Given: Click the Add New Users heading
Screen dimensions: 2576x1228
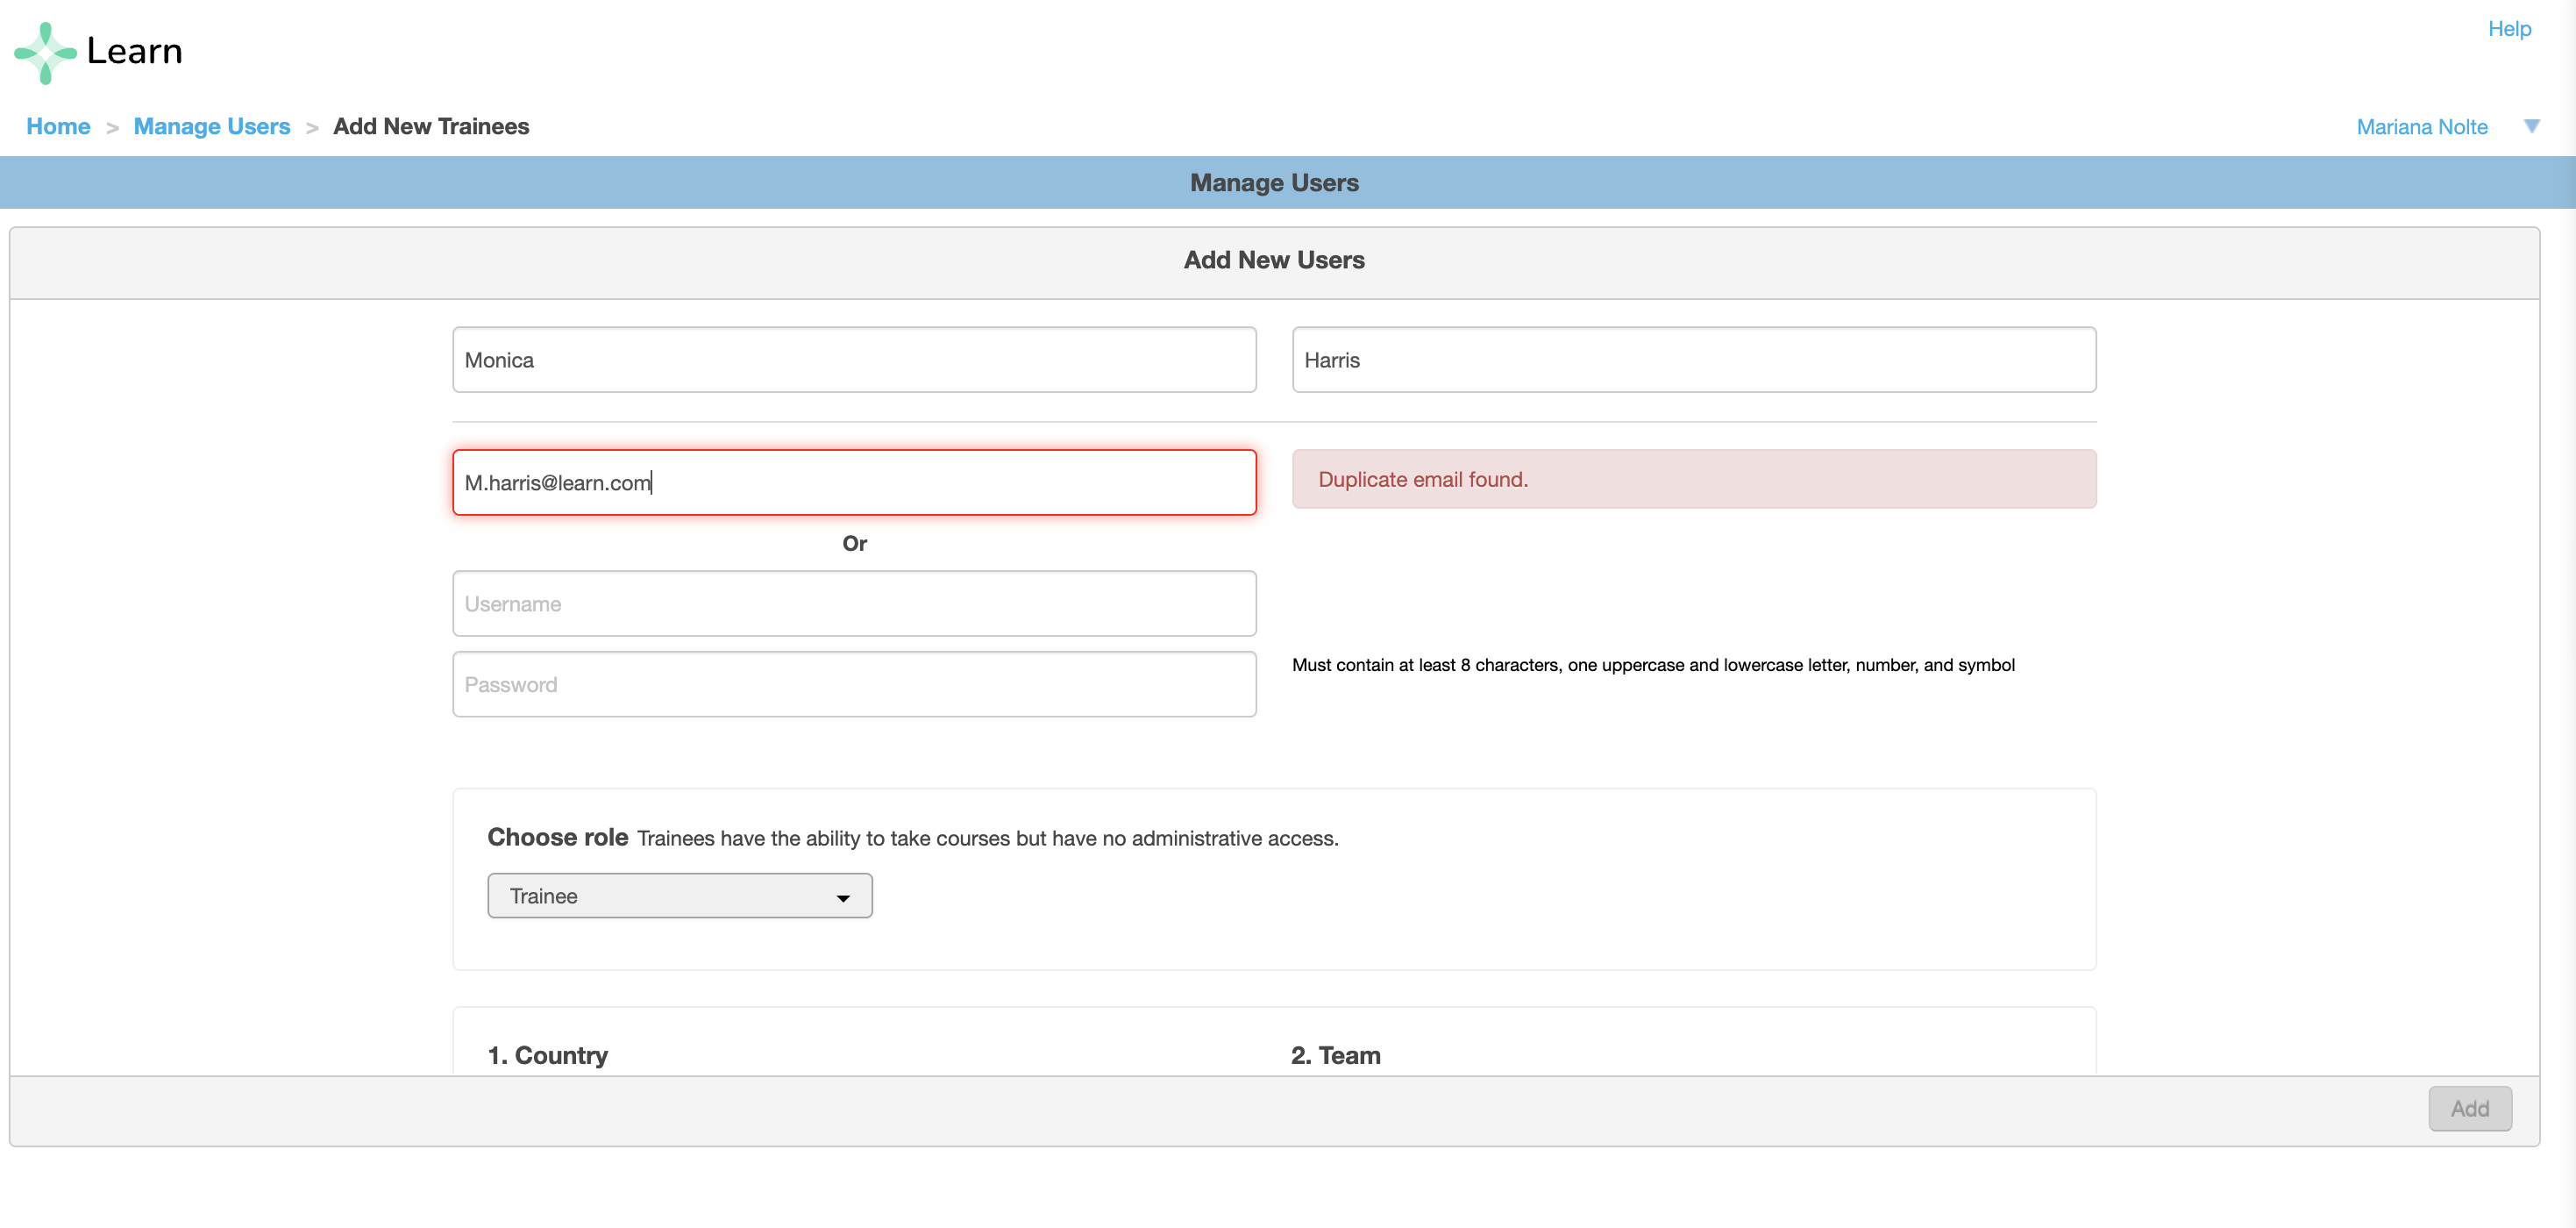Looking at the screenshot, I should tap(1274, 260).
